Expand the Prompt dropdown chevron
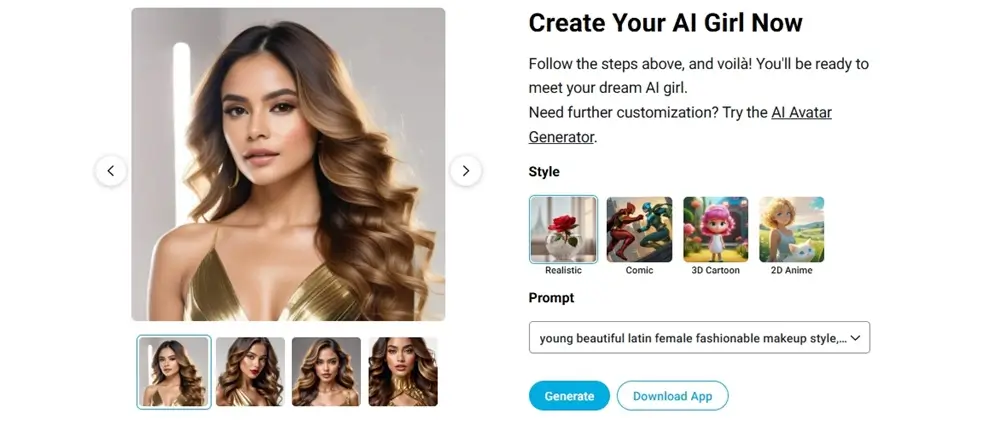The height and width of the screenshot is (425, 1000). click(856, 338)
